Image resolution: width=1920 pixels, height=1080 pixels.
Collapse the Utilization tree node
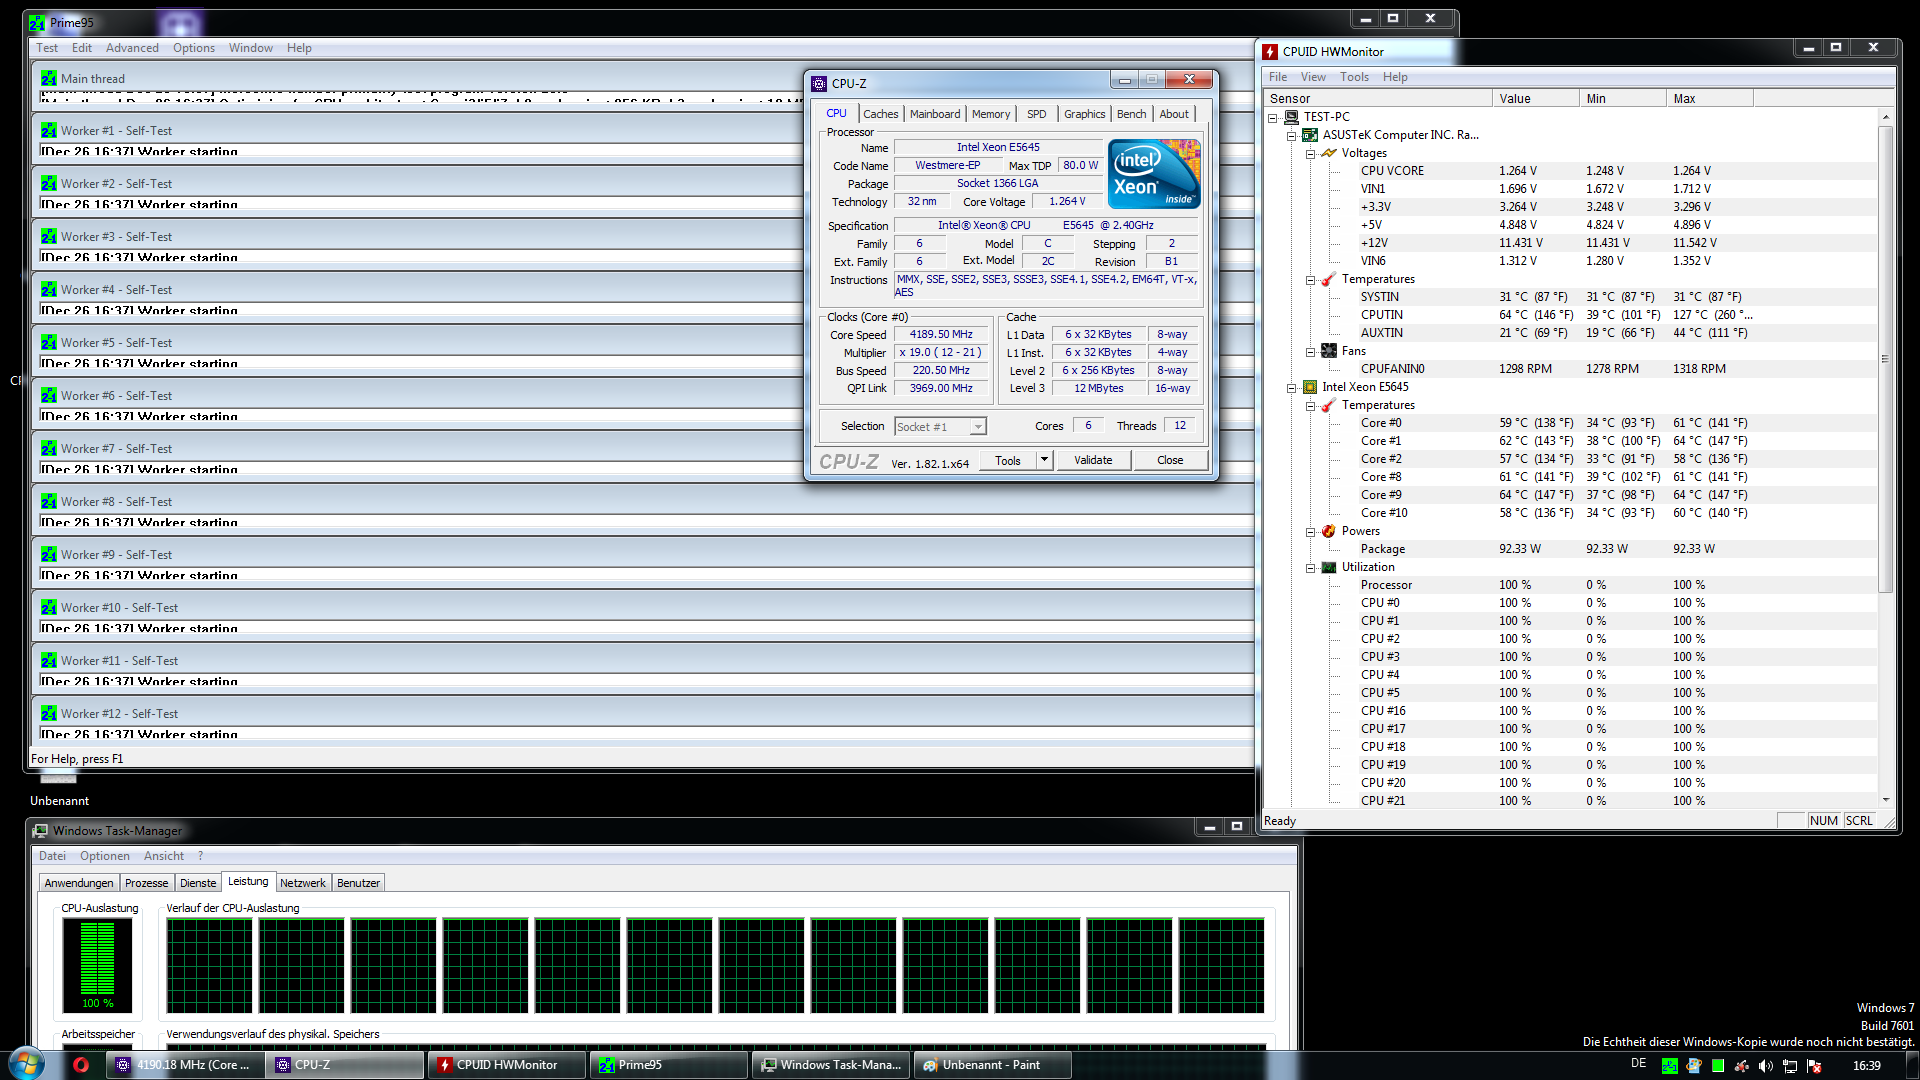(1310, 567)
